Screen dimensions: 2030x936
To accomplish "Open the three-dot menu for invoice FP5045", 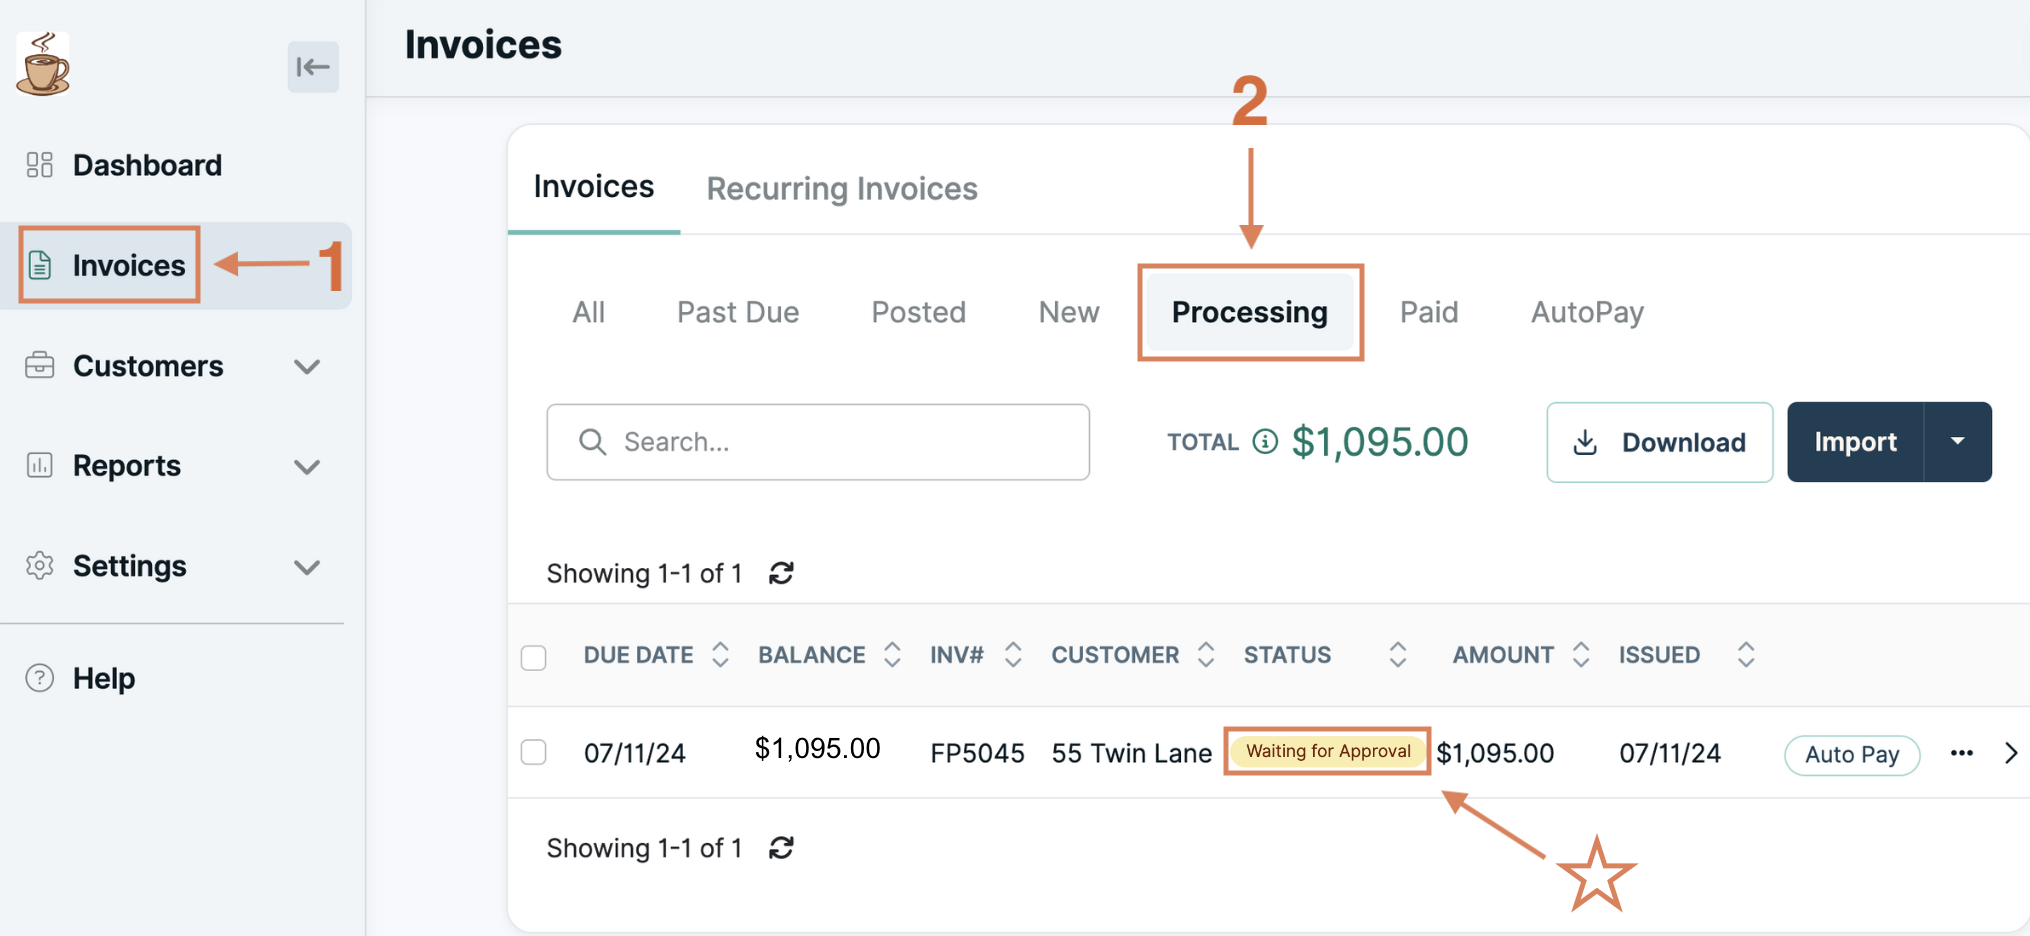I will (1961, 753).
